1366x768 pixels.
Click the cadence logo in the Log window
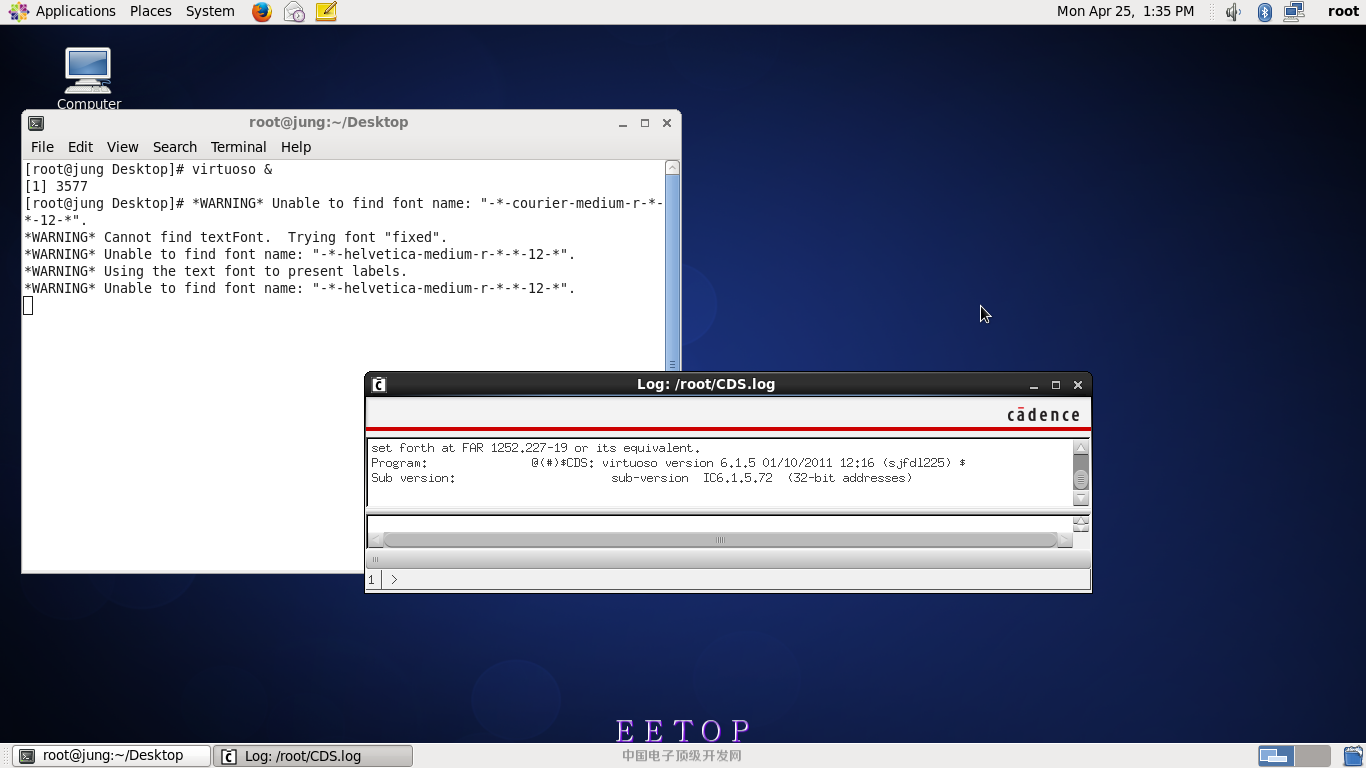[x=1043, y=415]
